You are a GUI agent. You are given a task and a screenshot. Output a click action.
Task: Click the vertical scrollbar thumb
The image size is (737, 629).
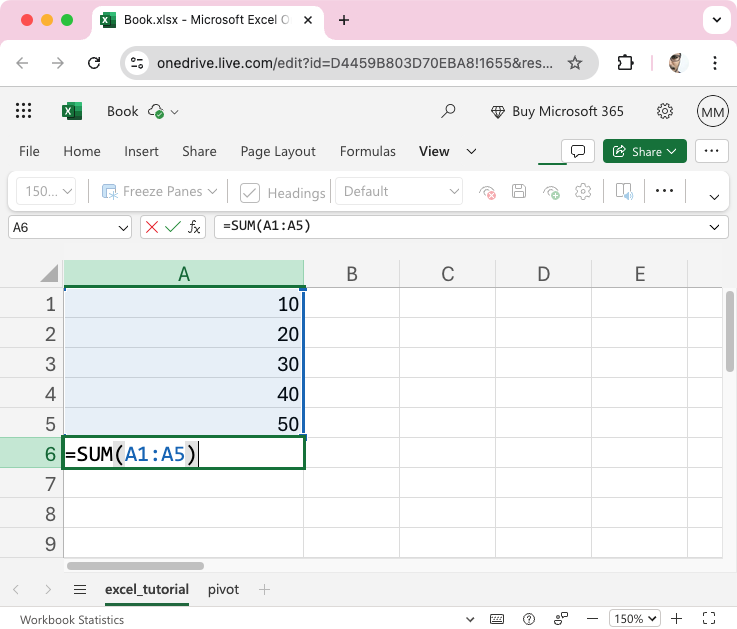(x=729, y=331)
